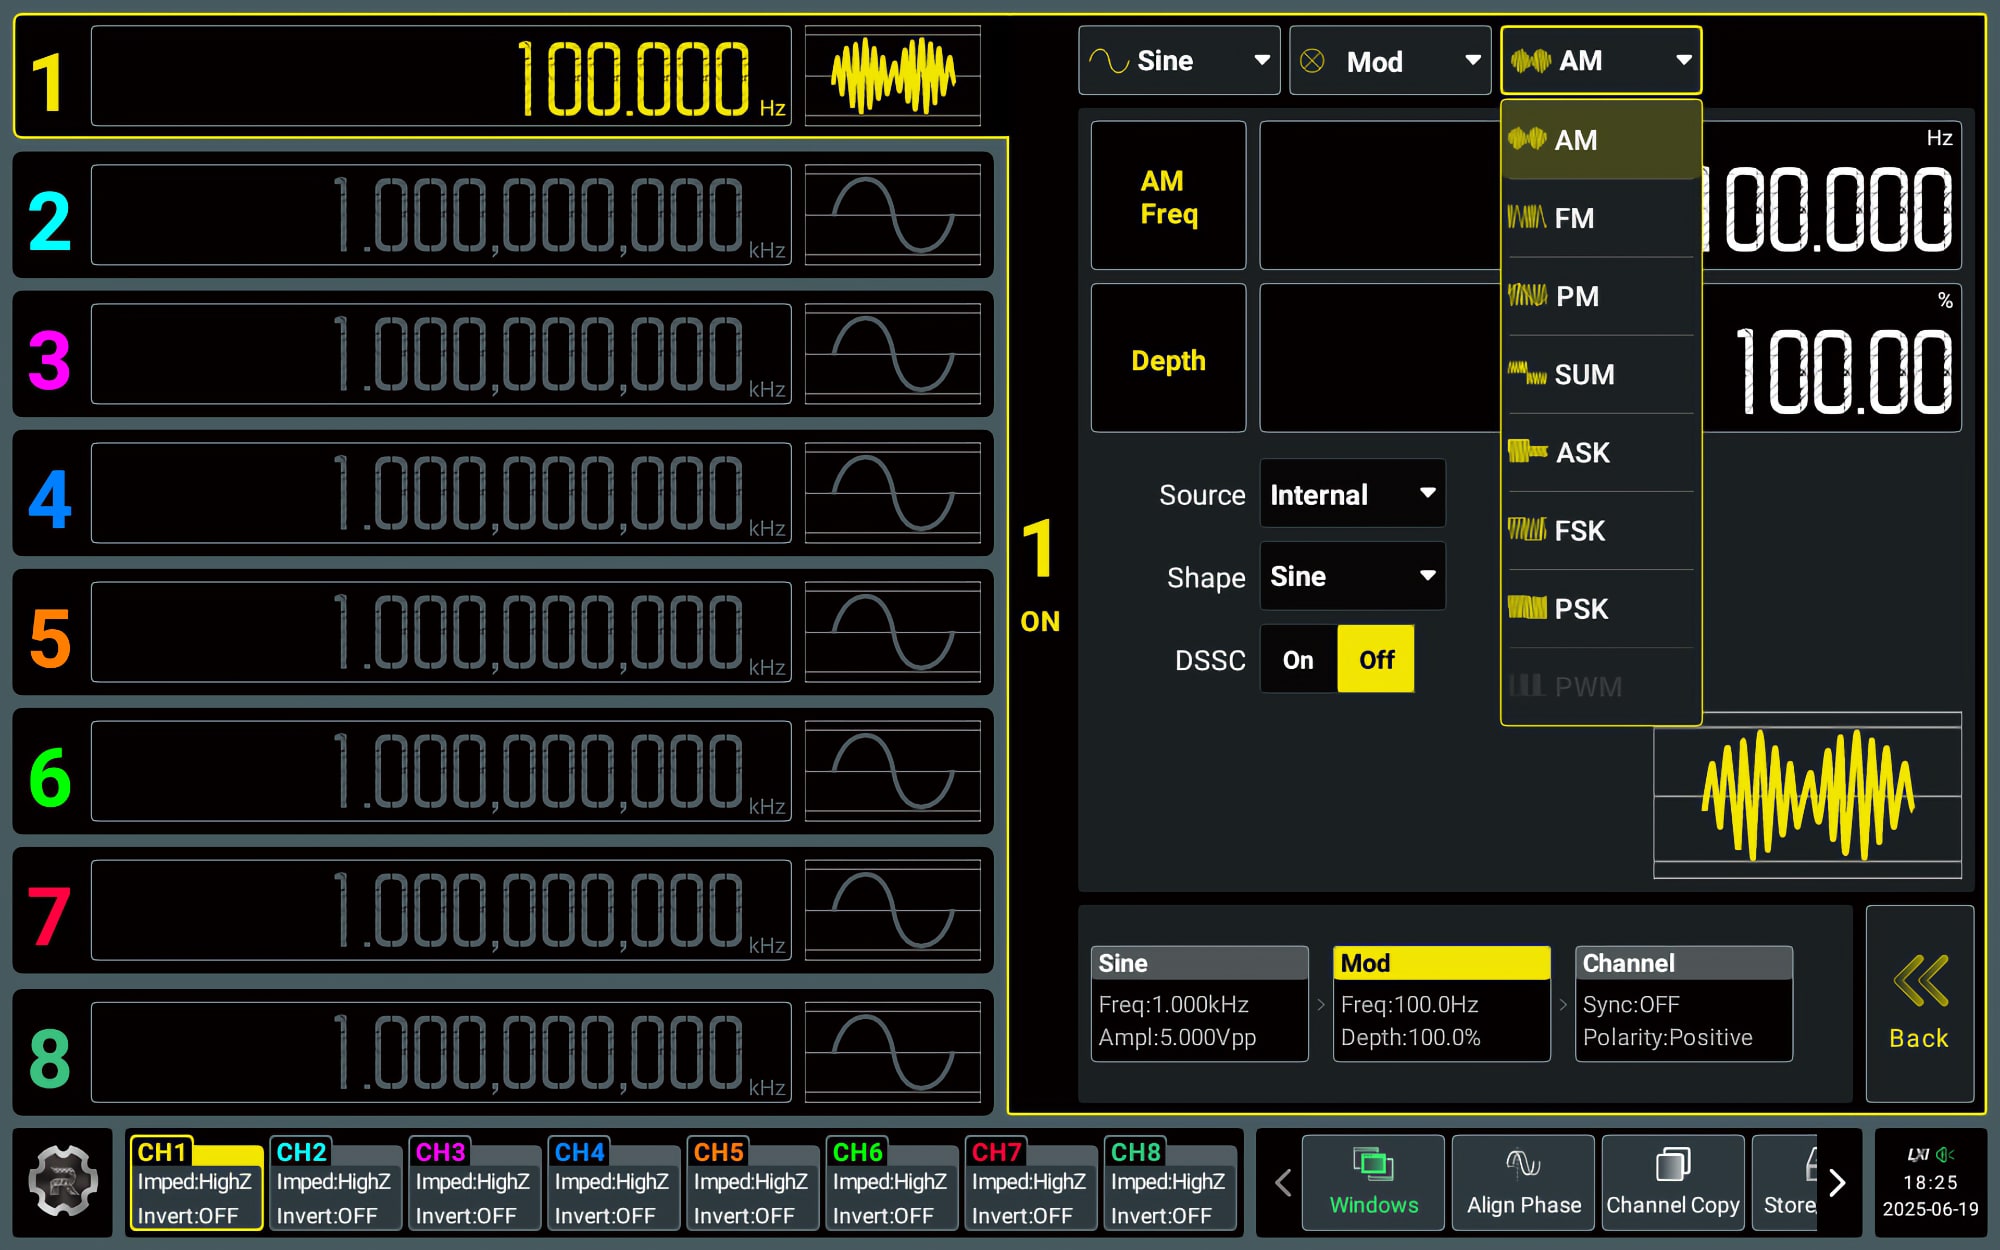Show more toolbar items with right arrow
Image resolution: width=2000 pixels, height=1250 pixels.
[1837, 1183]
